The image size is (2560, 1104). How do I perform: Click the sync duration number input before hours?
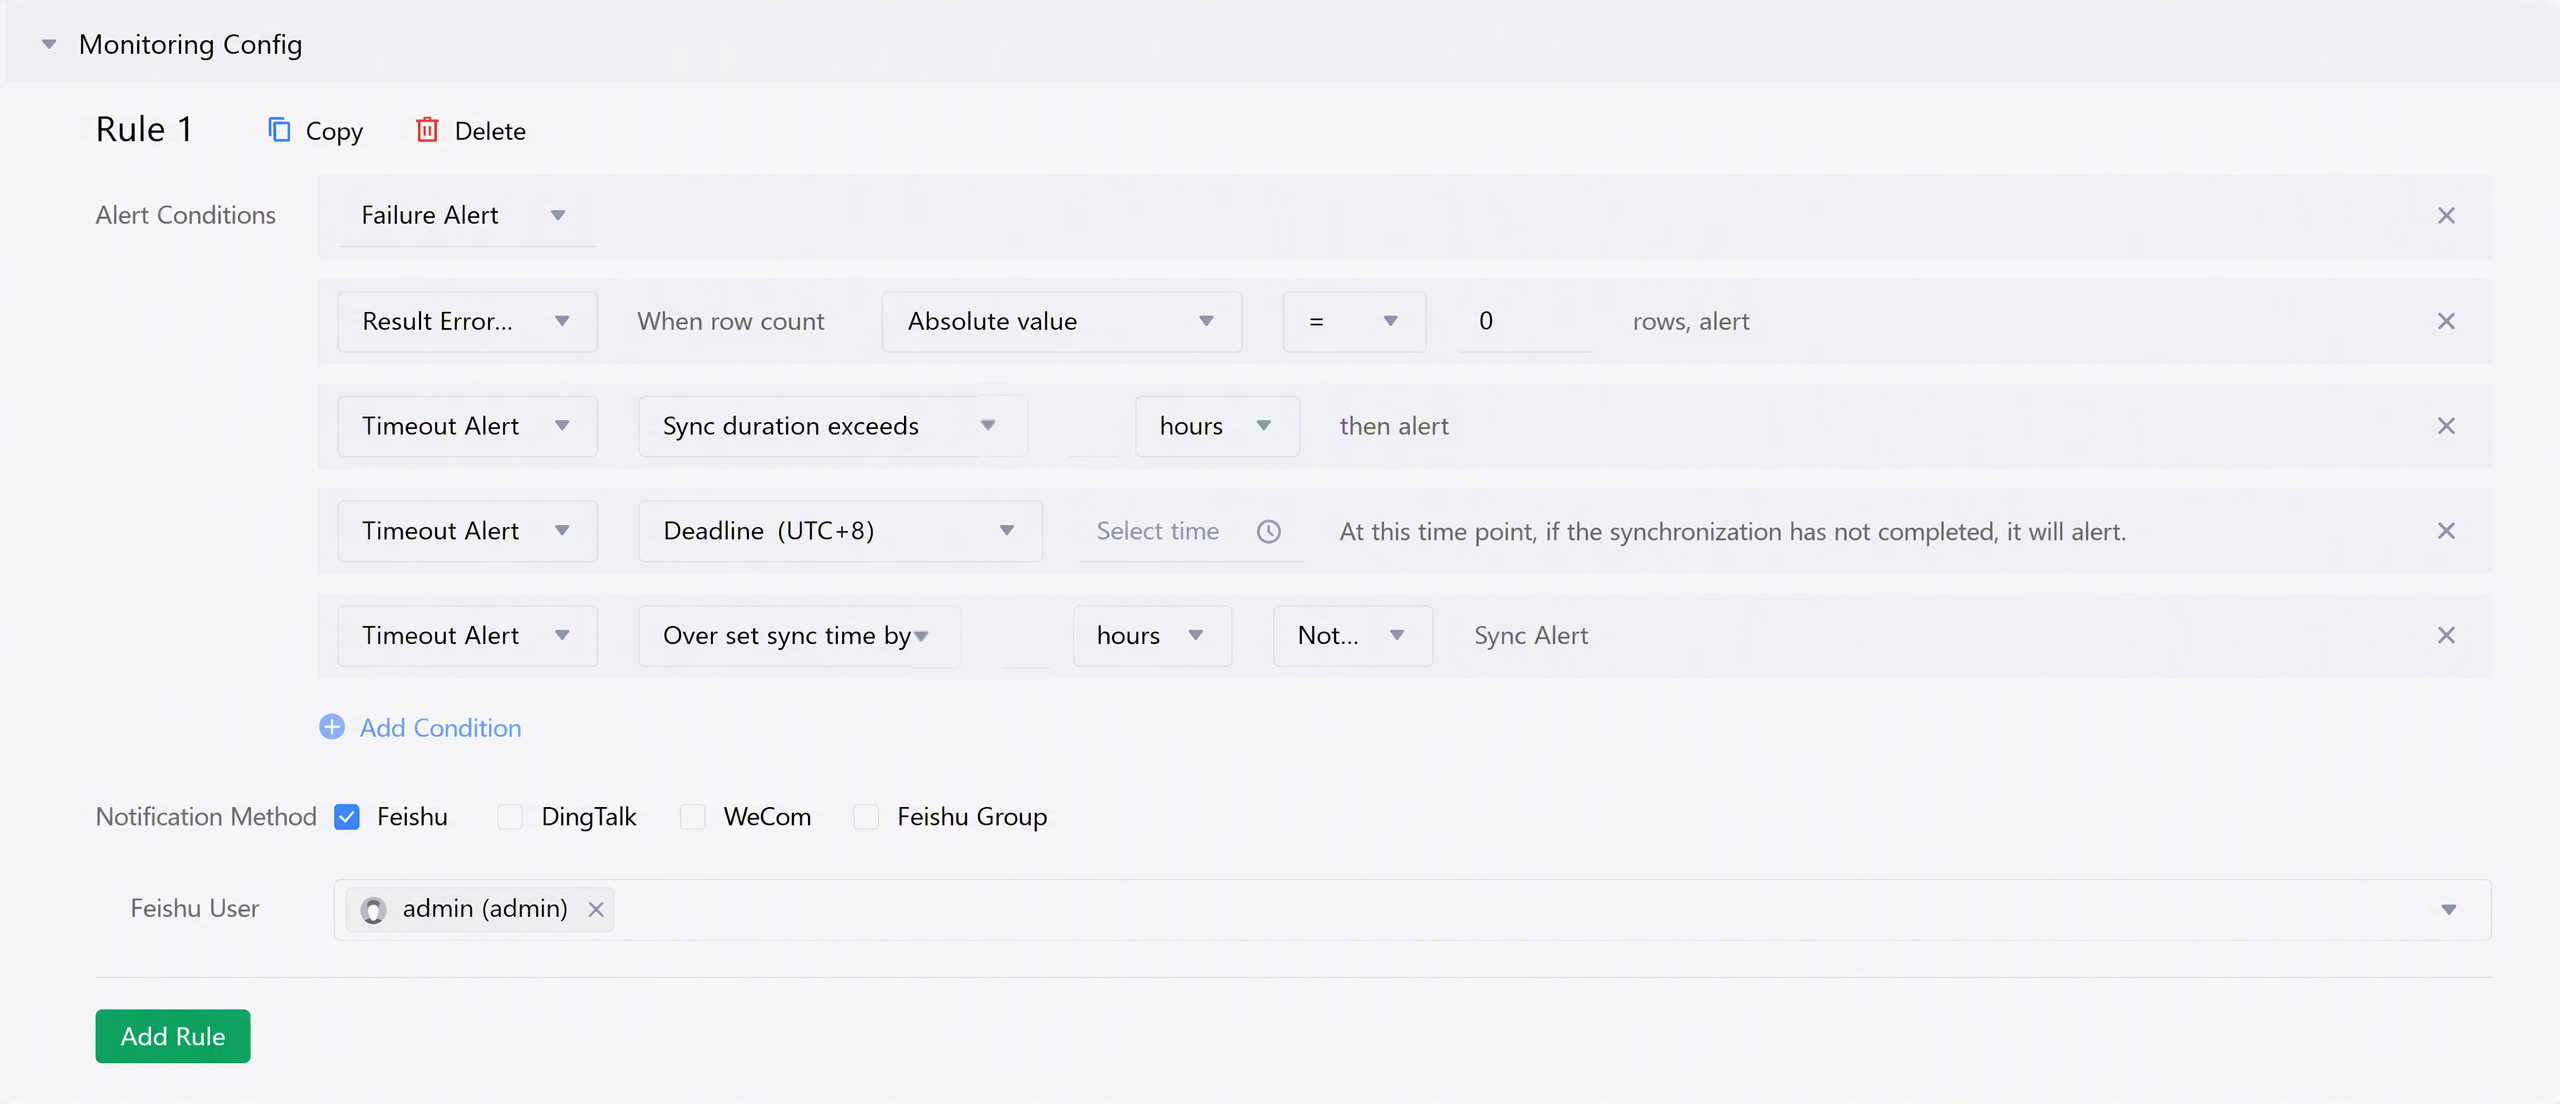[1092, 426]
